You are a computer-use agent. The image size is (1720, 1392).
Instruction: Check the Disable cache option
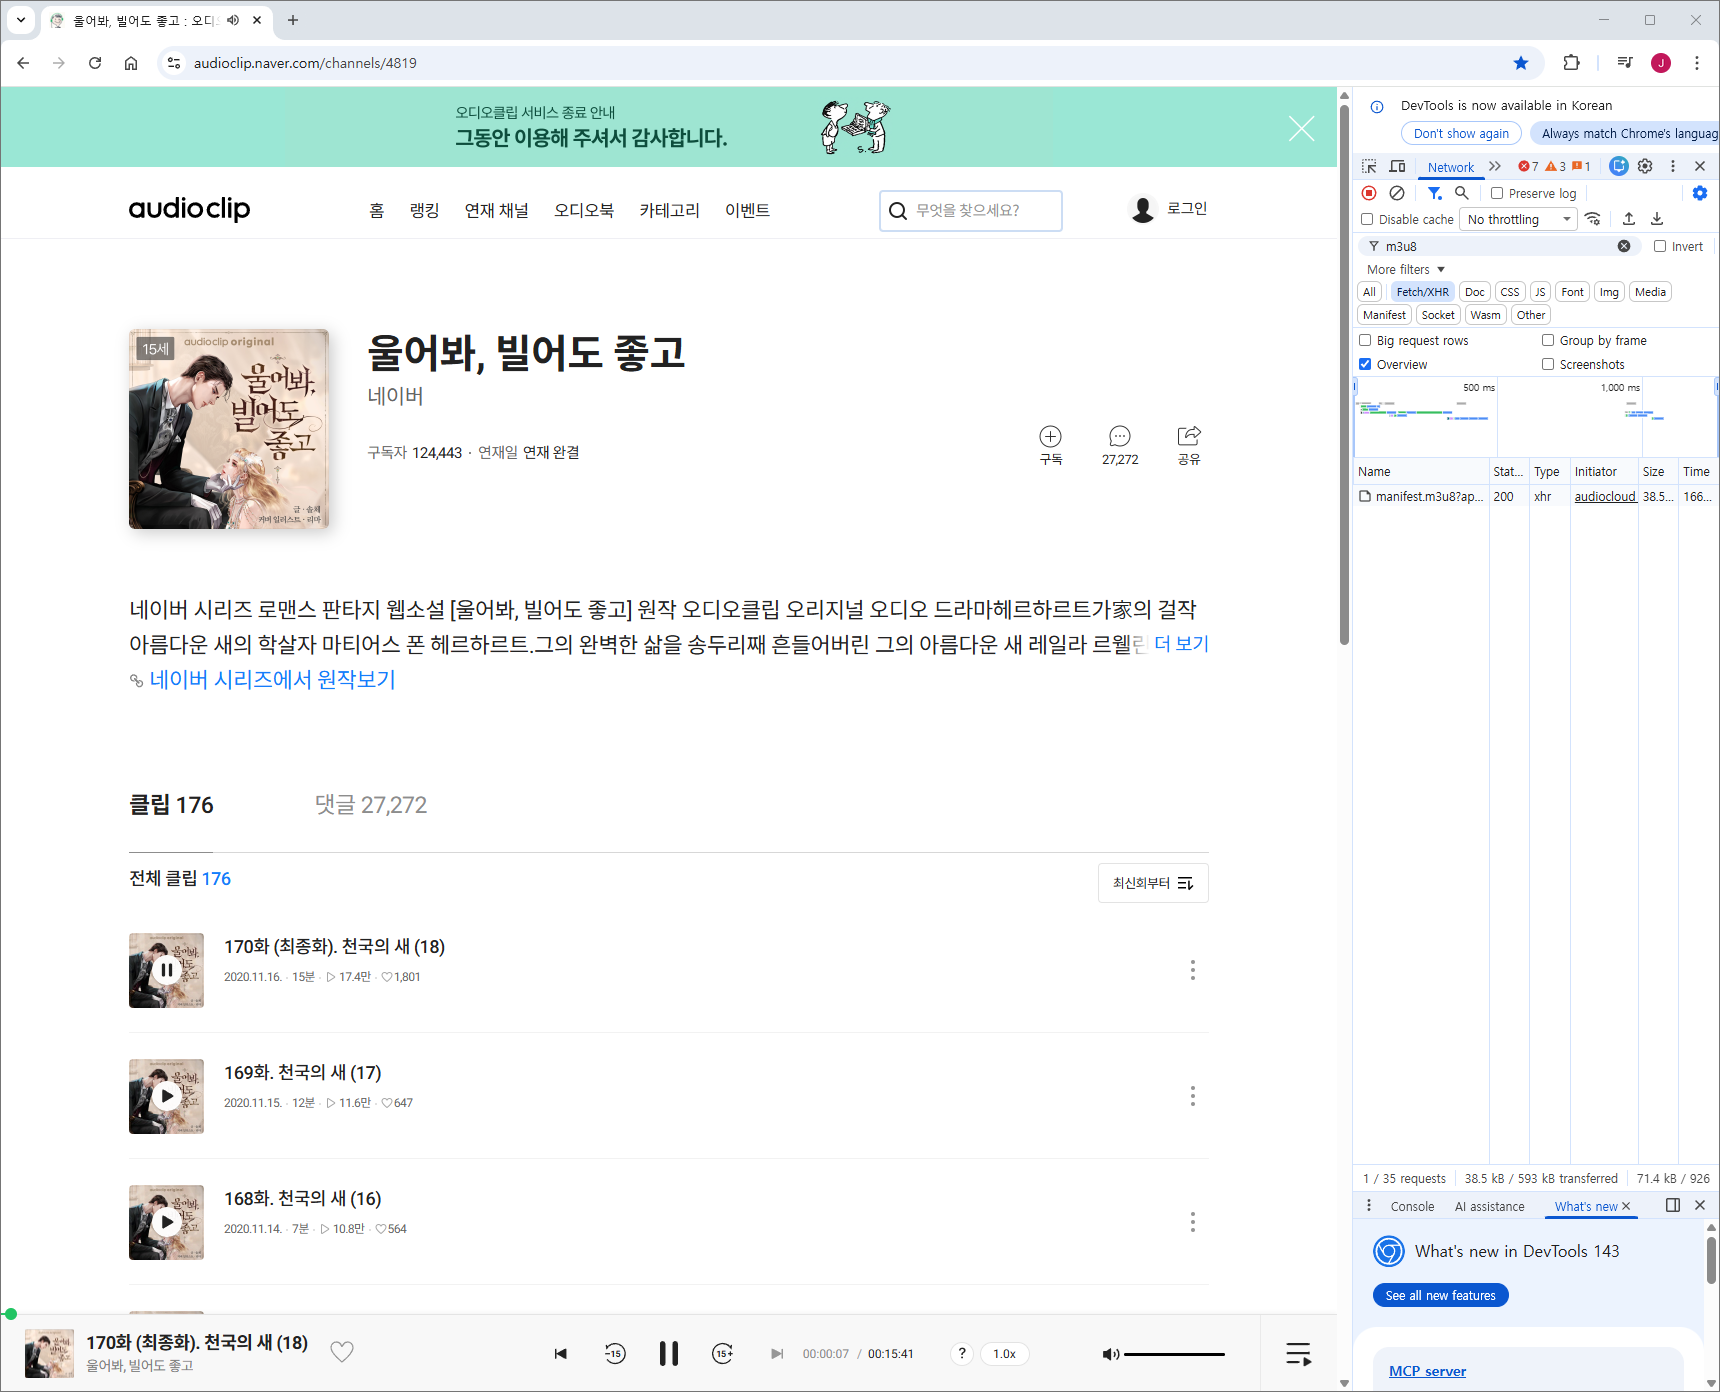[1367, 219]
